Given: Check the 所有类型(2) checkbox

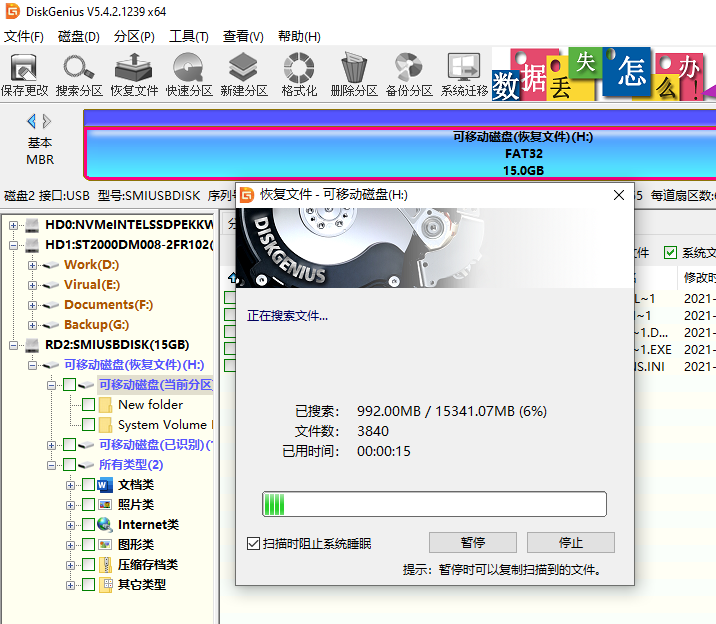Looking at the screenshot, I should pos(69,465).
